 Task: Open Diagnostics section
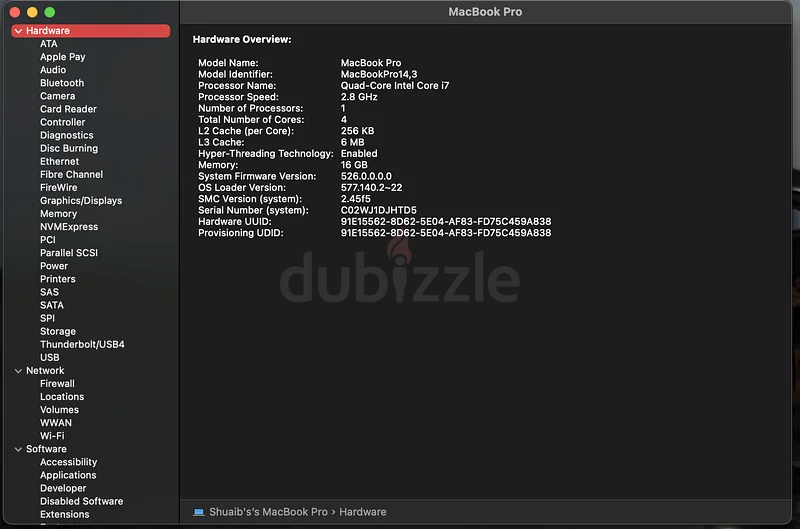tap(67, 135)
